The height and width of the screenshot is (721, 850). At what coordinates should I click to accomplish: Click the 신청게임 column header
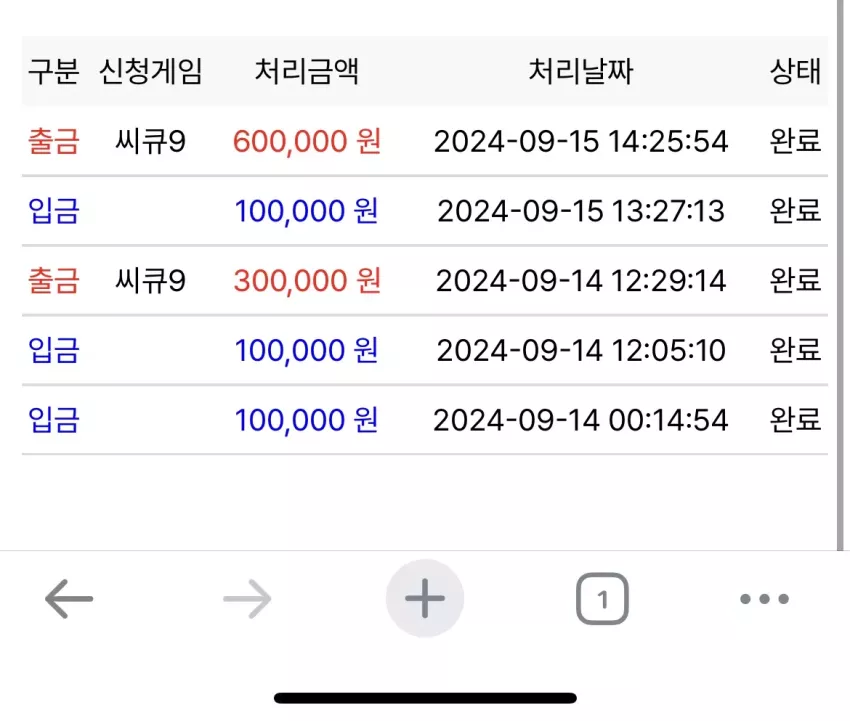pos(151,72)
